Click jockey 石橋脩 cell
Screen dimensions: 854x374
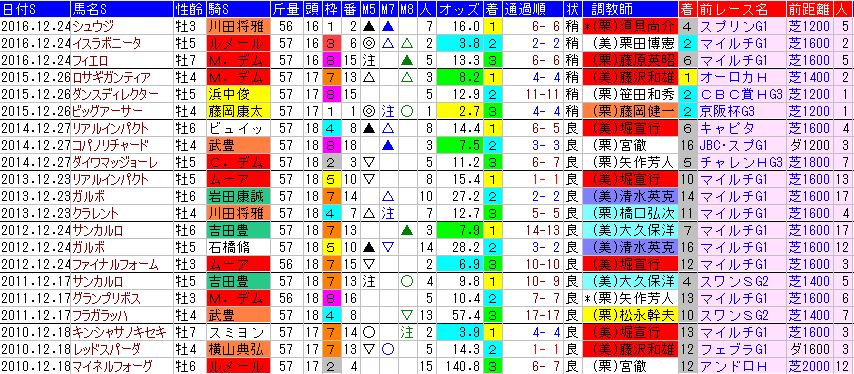click(x=238, y=246)
